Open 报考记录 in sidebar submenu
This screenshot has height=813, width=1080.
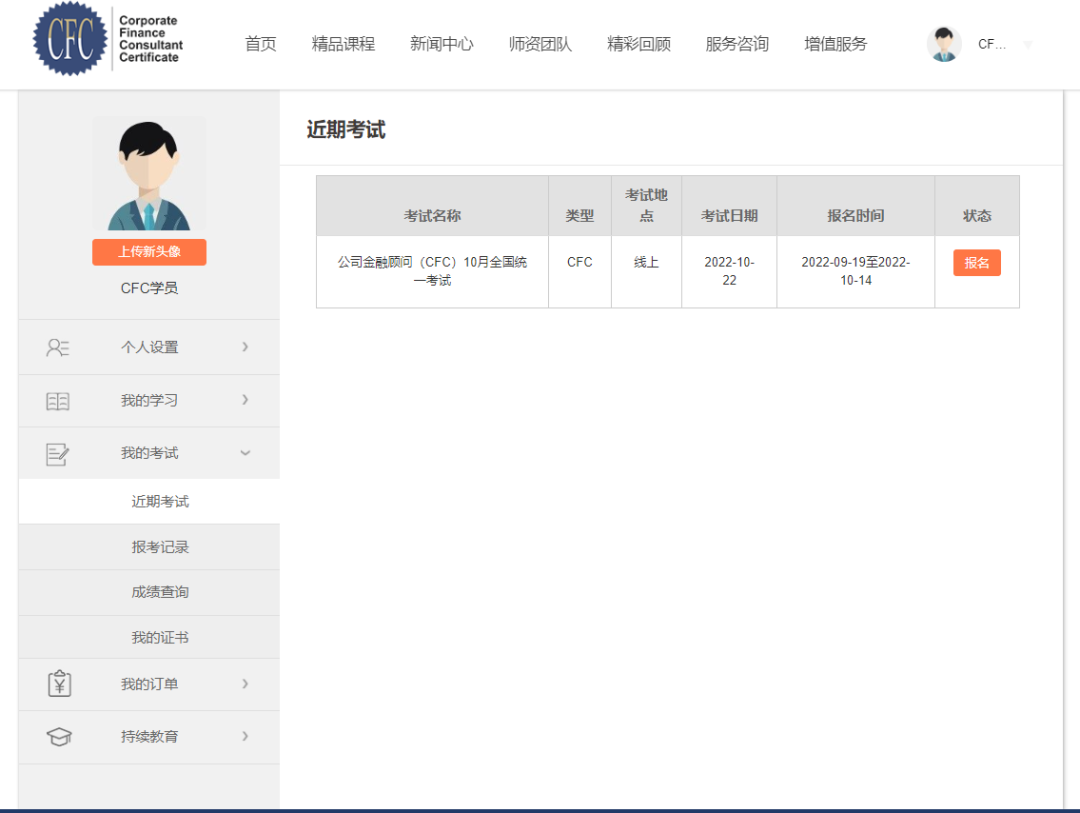pyautogui.click(x=160, y=547)
